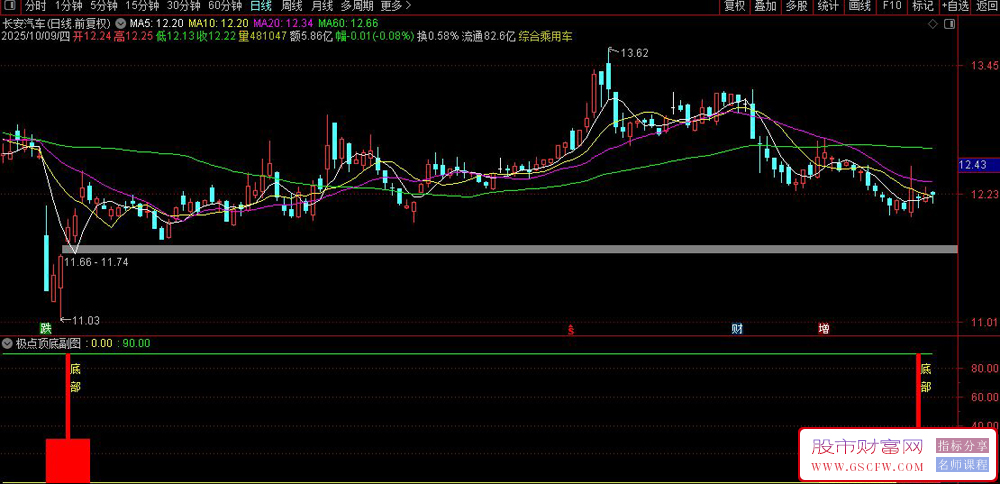Image resolution: width=1000 pixels, height=484 pixels.
Task: Click the left 底部 signal label
Action: point(75,378)
